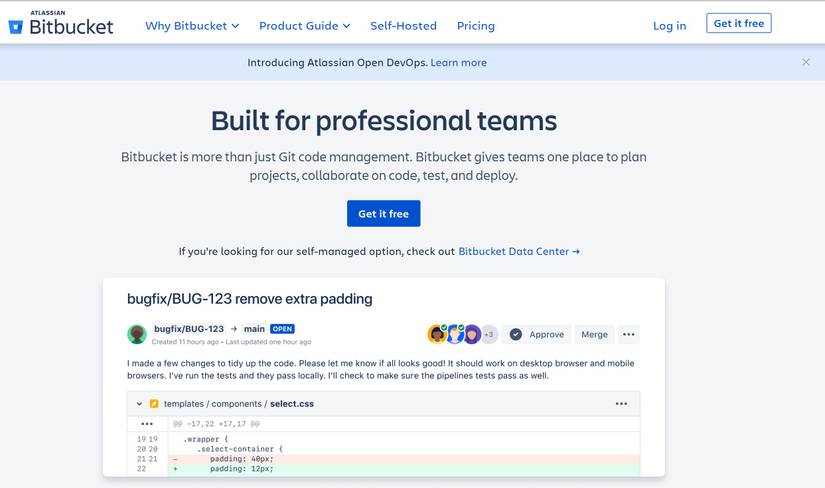Open the Why Bitbucket dropdown menu
The width and height of the screenshot is (825, 488).
click(x=192, y=26)
